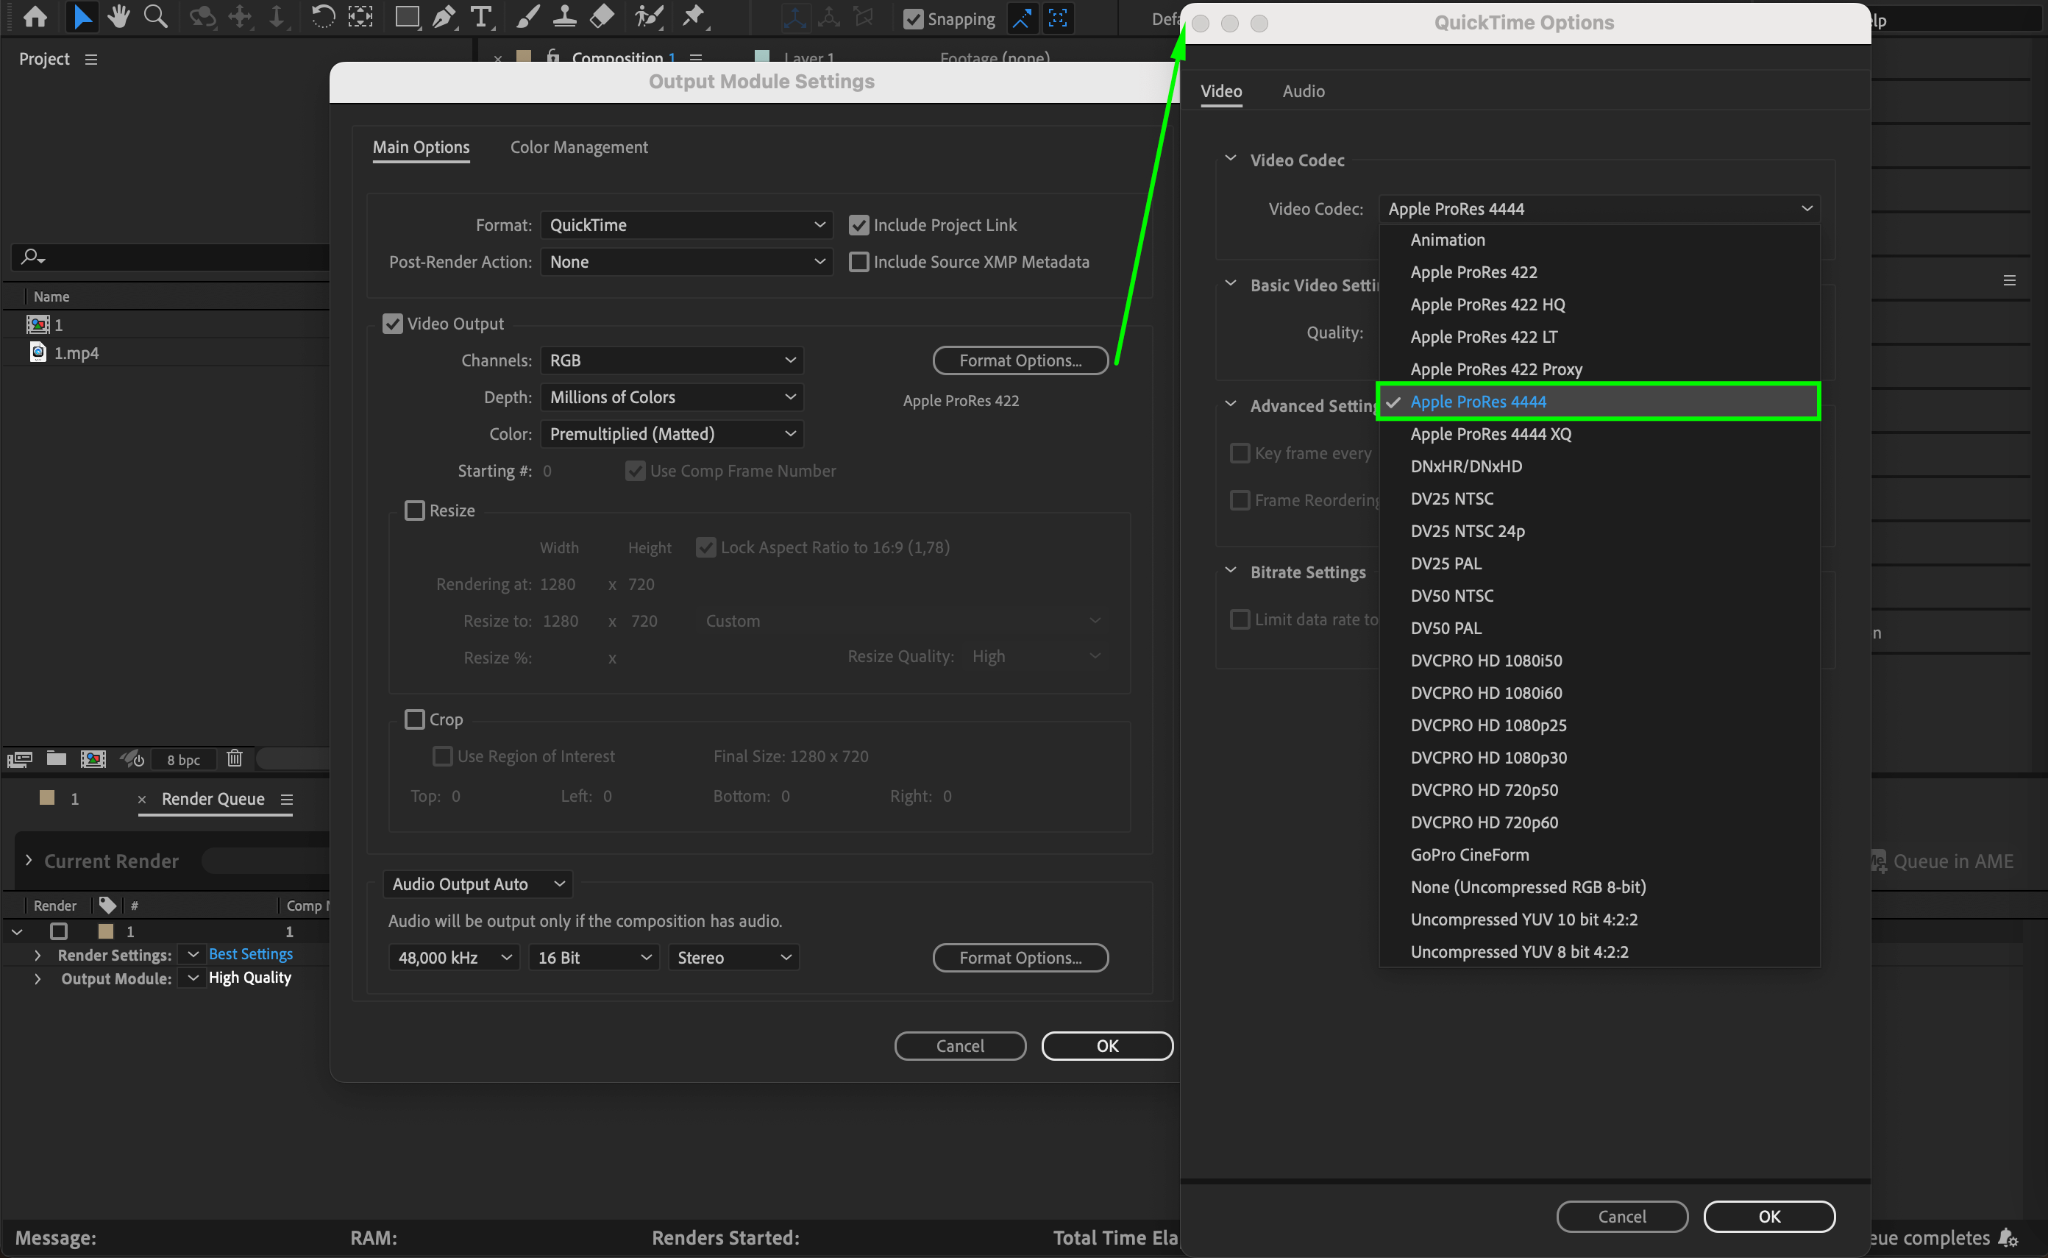Select the Pen tool in the toolbar
The image size is (2048, 1258).
pos(444,17)
